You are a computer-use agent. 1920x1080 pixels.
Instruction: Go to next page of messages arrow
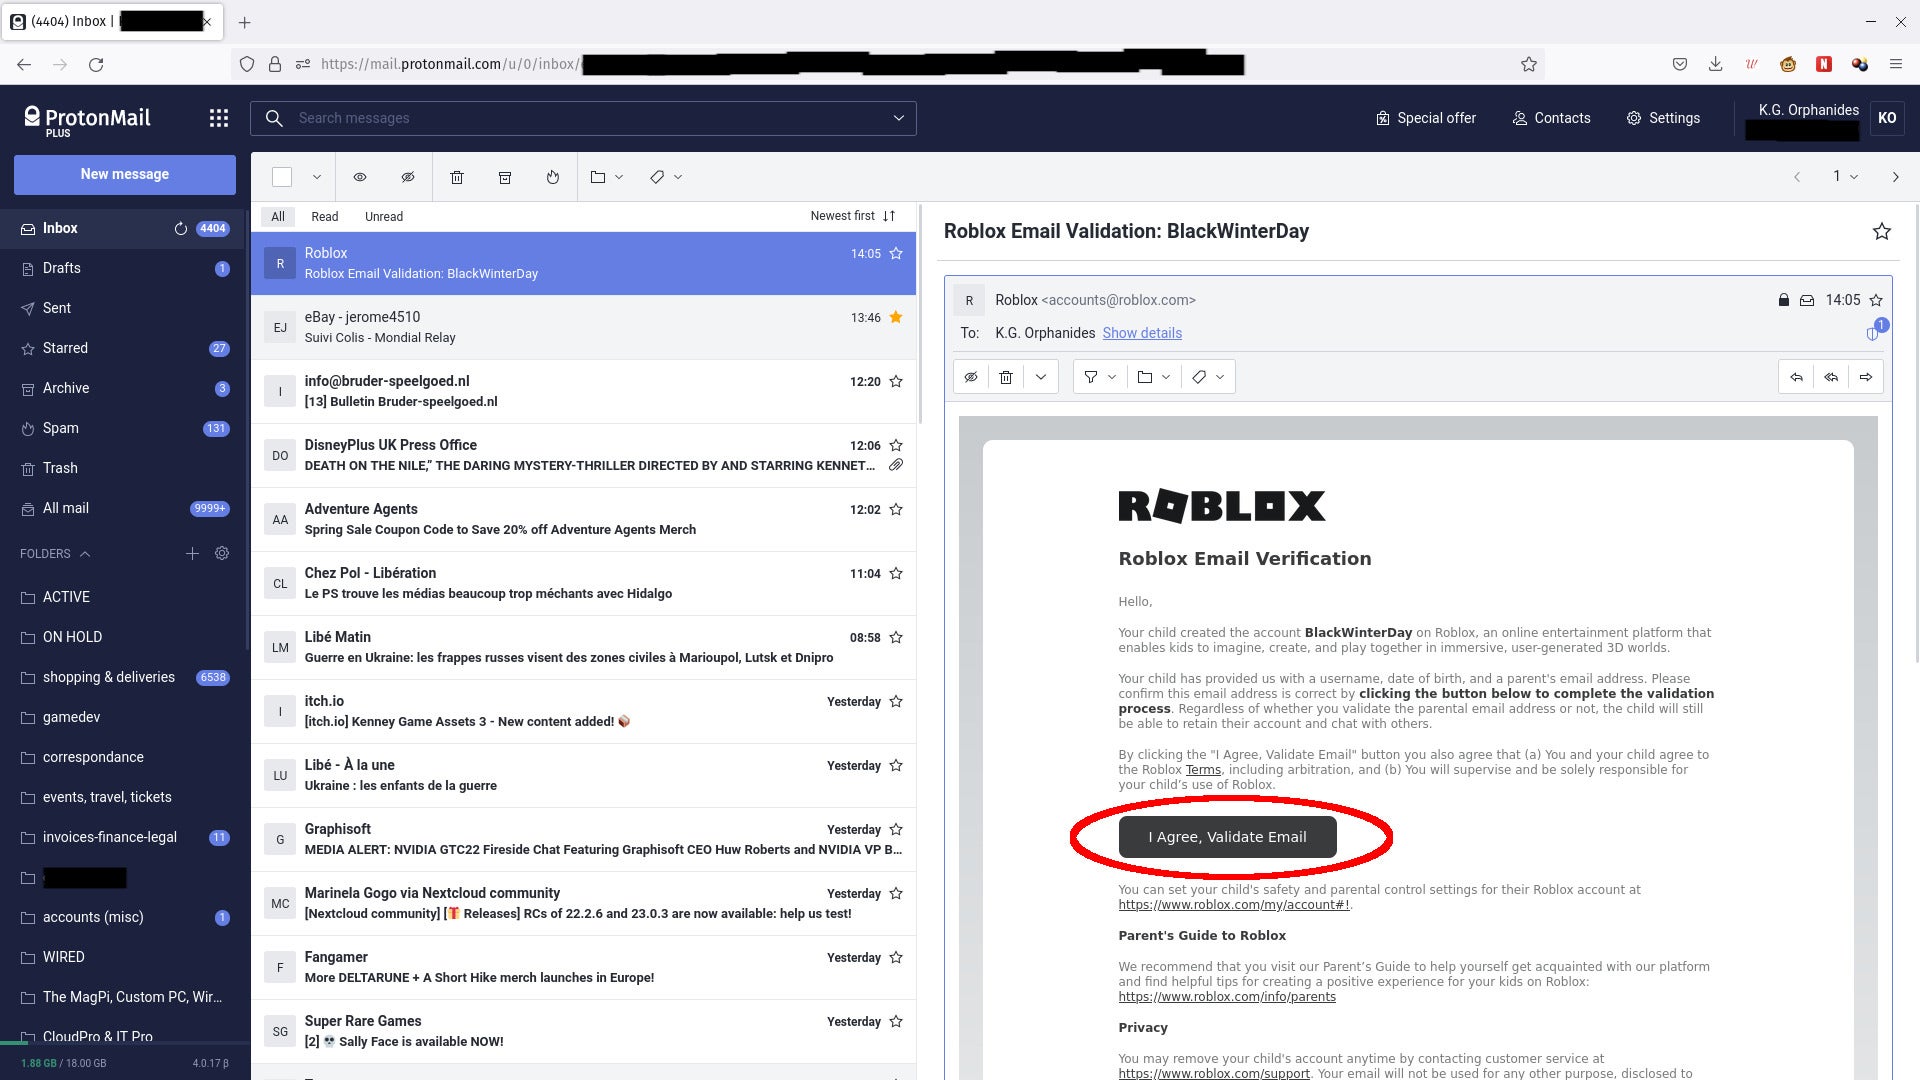[x=1895, y=177]
